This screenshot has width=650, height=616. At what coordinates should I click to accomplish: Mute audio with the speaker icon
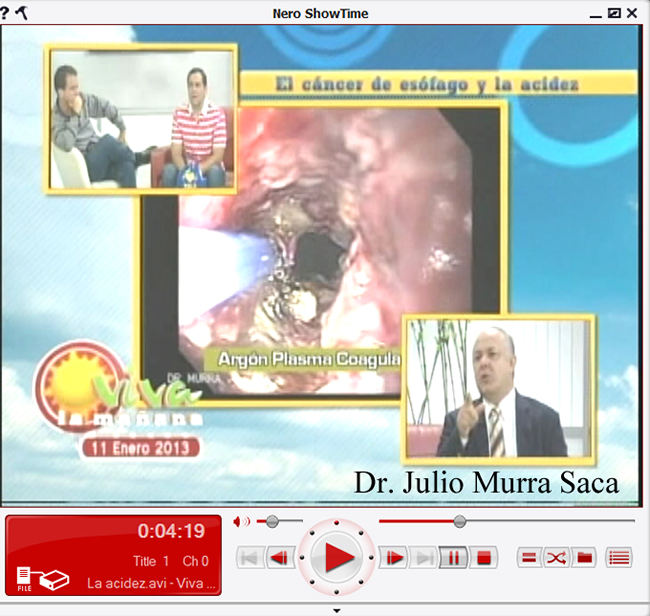click(241, 521)
